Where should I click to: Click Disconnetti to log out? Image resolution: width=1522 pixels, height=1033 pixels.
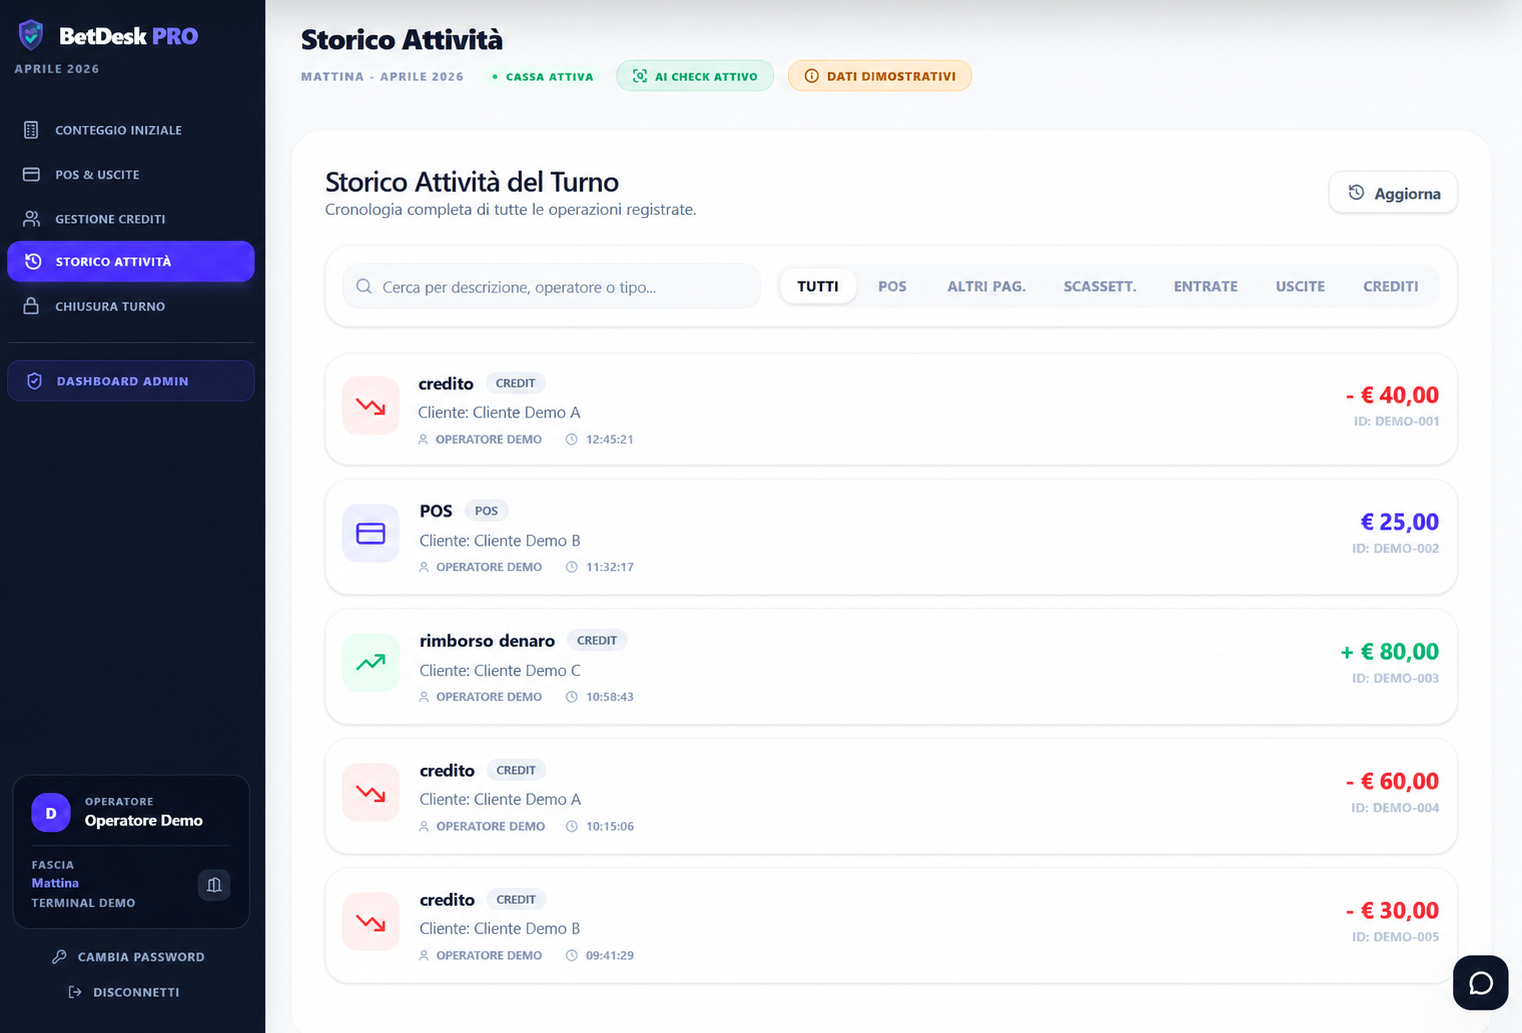point(125,992)
